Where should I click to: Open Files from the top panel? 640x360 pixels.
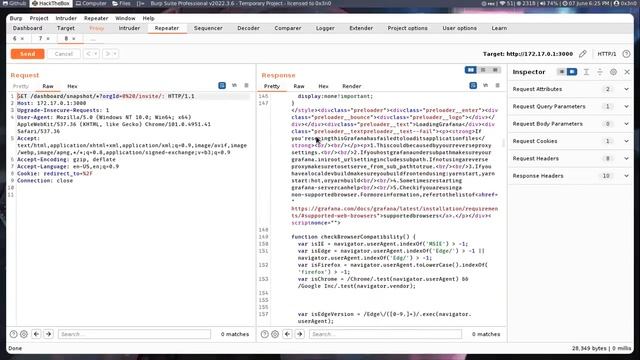[x=121, y=3]
